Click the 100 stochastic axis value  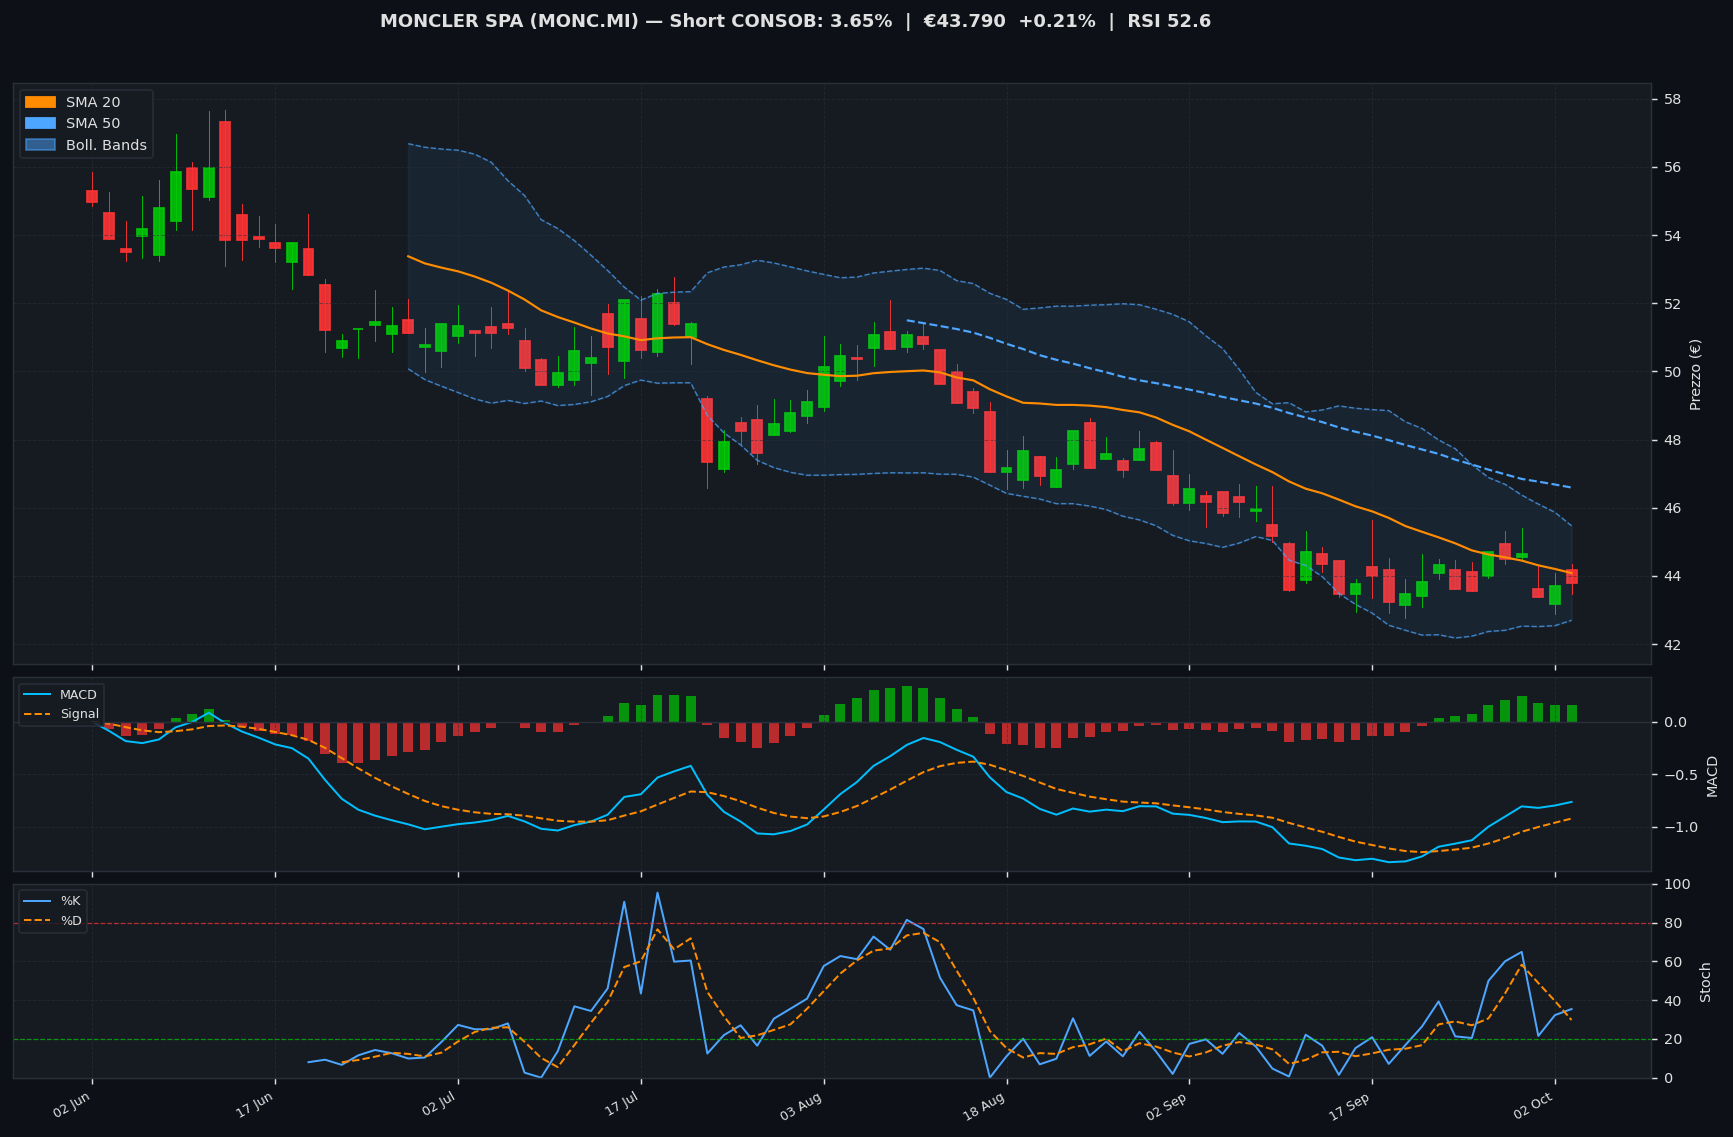(x=1676, y=884)
